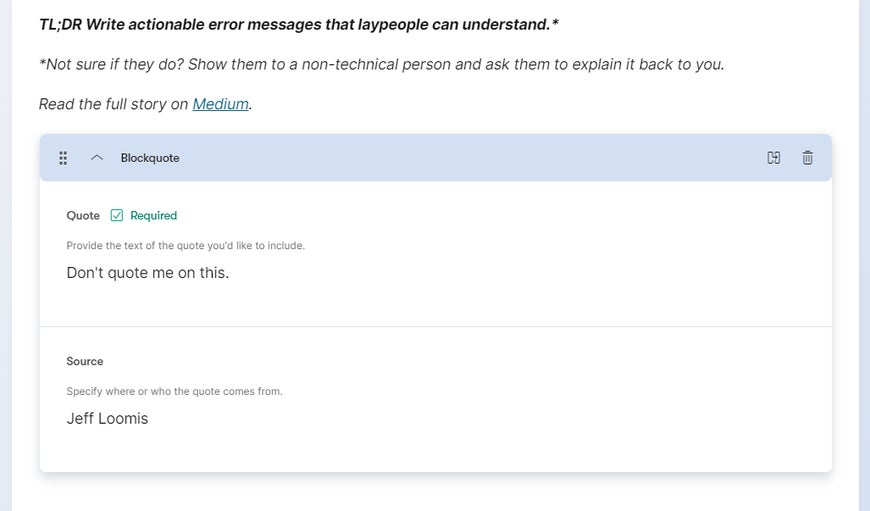
Task: Collapse the Blockquote block with the chevron
Action: click(x=97, y=158)
